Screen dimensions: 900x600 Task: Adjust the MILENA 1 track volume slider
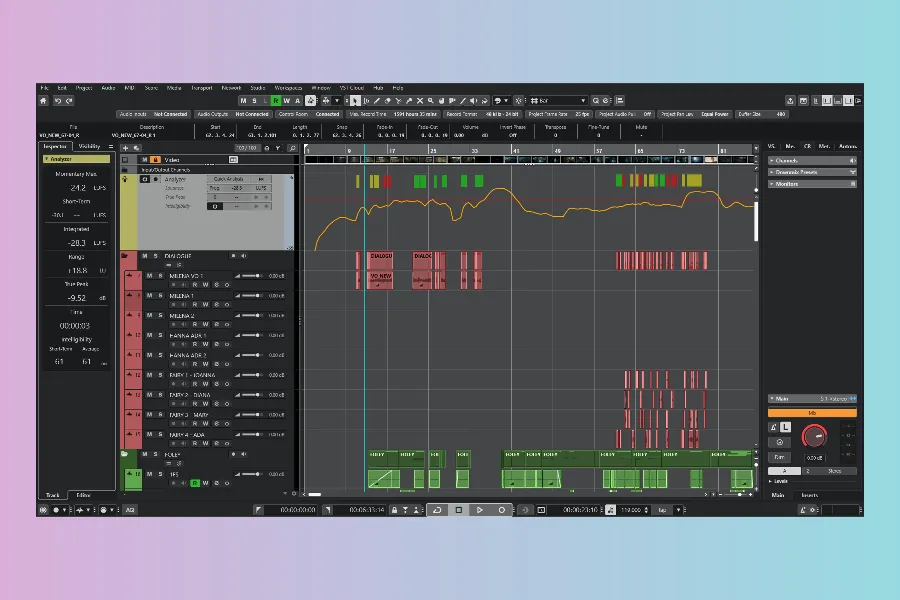250,296
